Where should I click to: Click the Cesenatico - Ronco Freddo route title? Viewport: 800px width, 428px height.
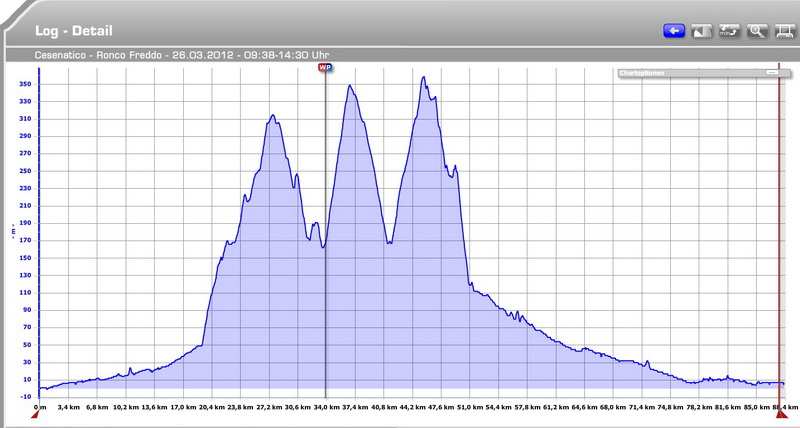(182, 56)
